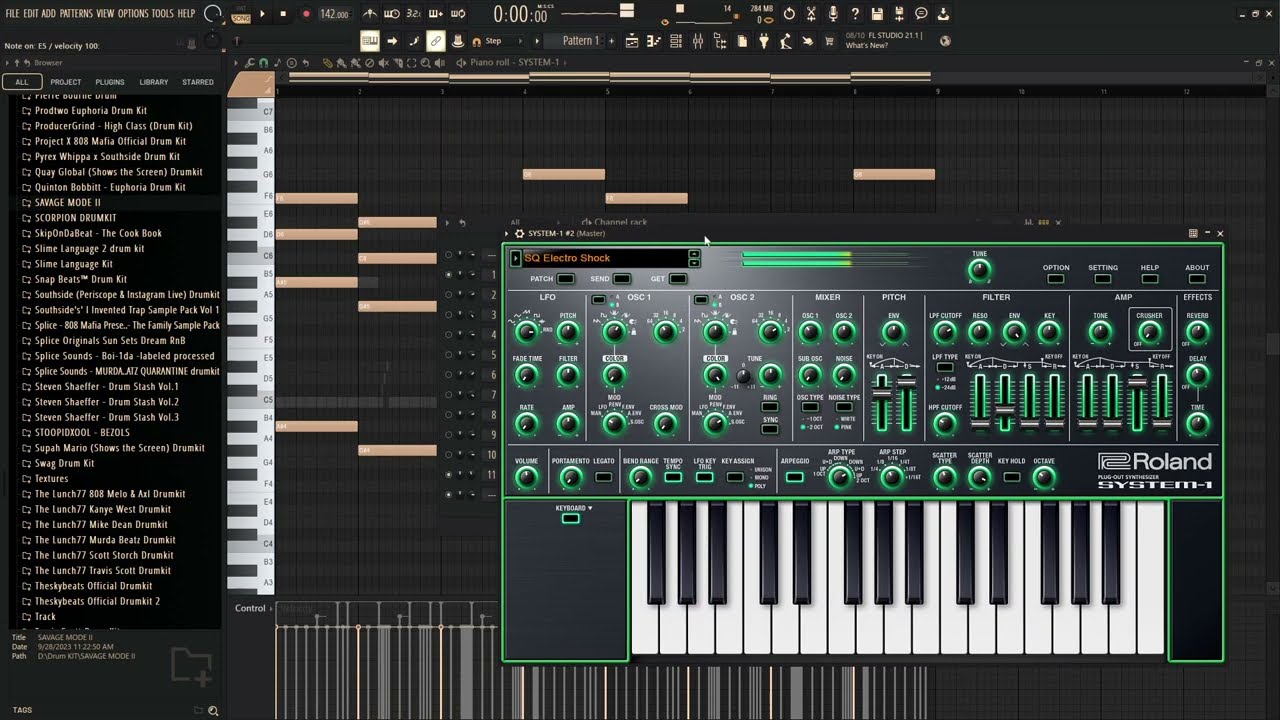Click the tempo field showing 142.000
The width and height of the screenshot is (1280, 720).
click(x=334, y=15)
